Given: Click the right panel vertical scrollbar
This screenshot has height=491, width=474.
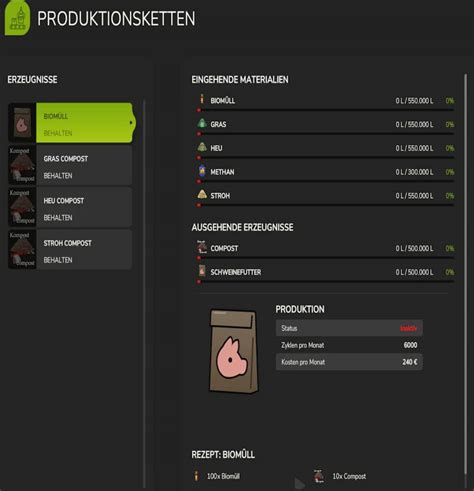Looking at the screenshot, I should [x=466, y=275].
